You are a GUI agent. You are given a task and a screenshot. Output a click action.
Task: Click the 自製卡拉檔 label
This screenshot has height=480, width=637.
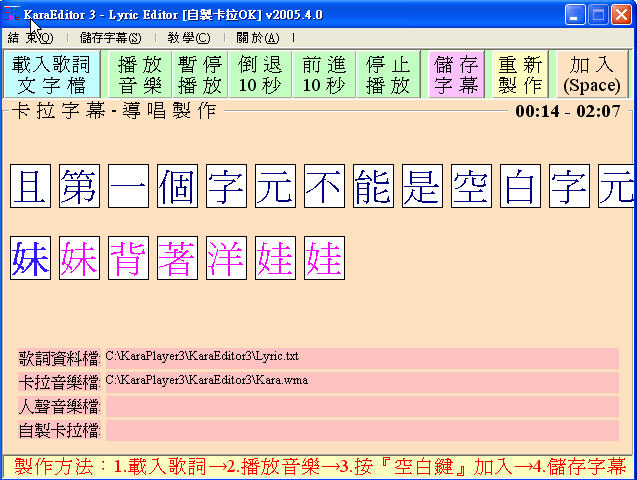tap(59, 430)
